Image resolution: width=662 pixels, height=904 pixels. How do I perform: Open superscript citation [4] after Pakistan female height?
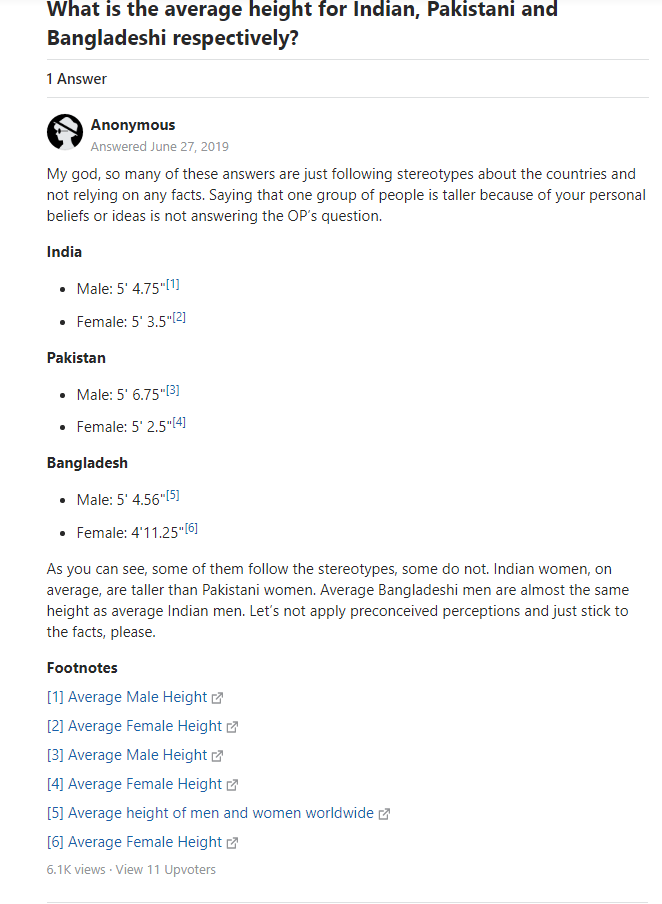click(x=179, y=423)
